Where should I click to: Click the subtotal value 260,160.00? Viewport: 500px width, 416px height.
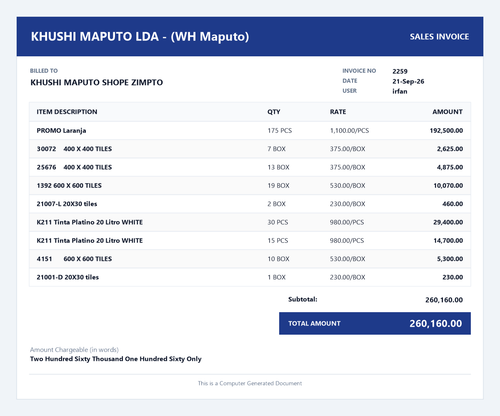tap(444, 300)
